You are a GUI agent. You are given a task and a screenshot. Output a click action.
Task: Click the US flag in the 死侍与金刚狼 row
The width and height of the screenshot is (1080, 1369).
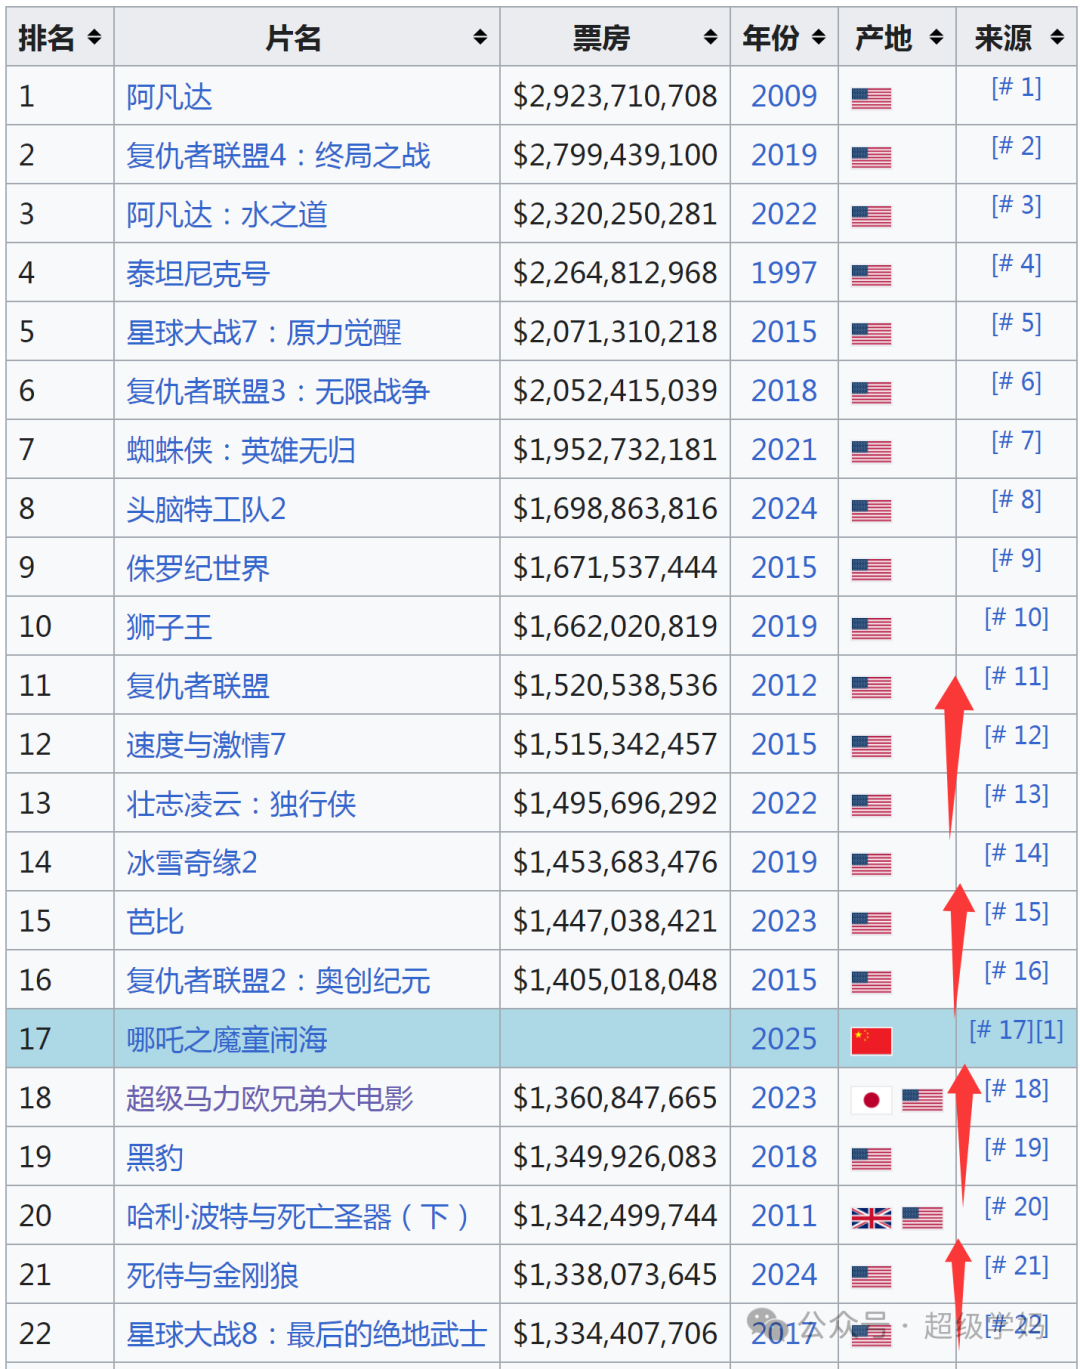[871, 1277]
